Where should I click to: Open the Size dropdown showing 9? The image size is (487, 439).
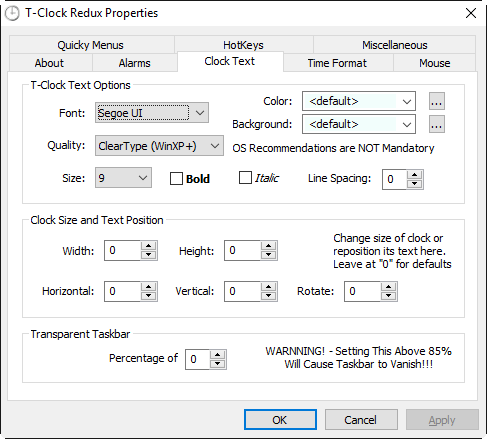[123, 178]
